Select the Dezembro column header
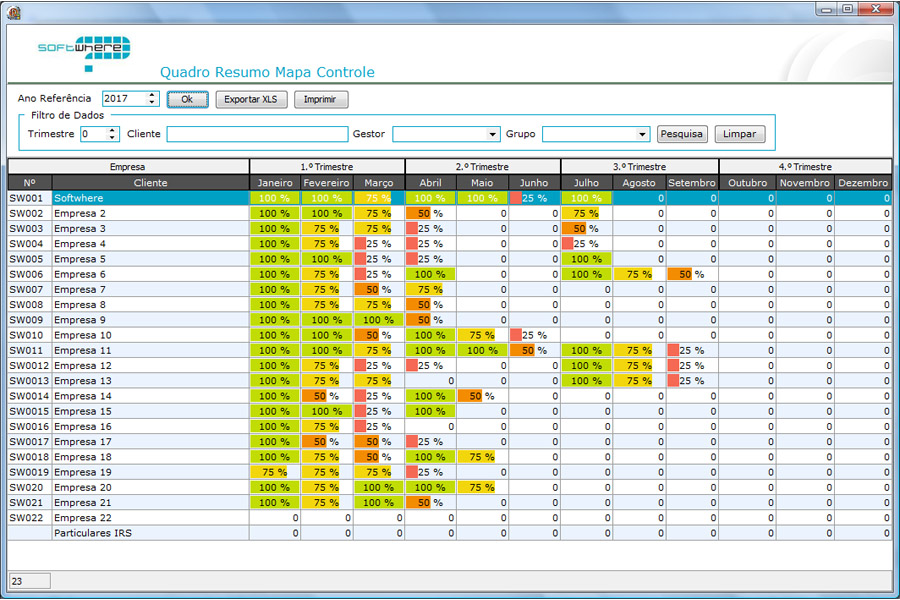This screenshot has height=600, width=900. [863, 183]
